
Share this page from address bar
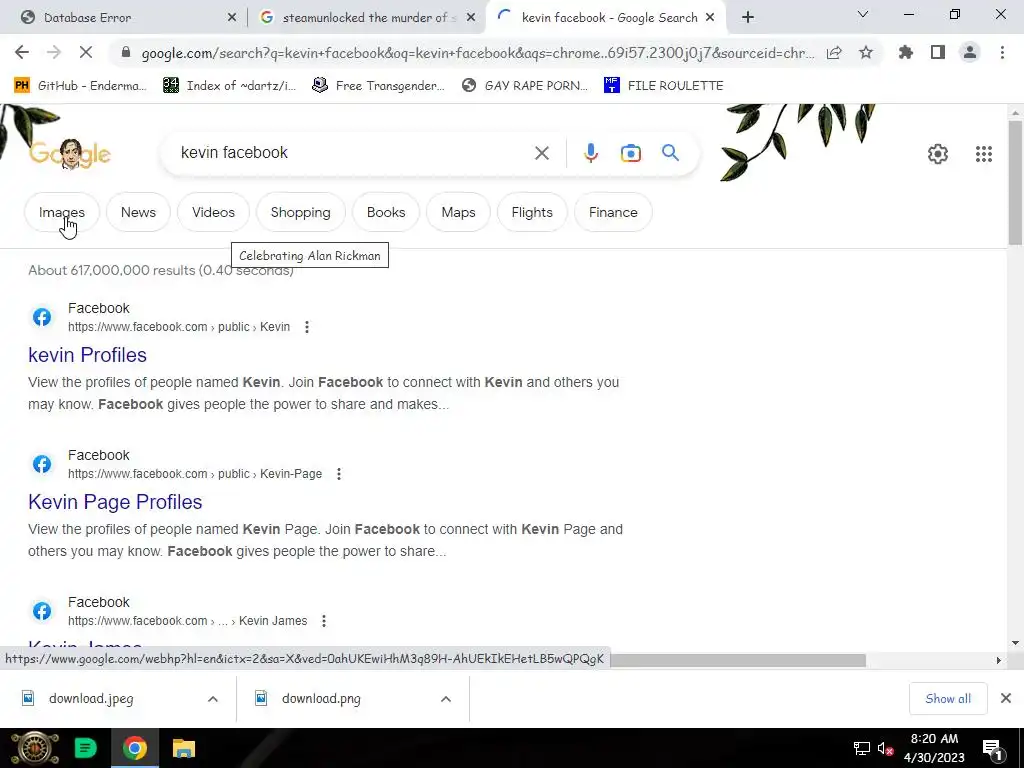[x=834, y=53]
